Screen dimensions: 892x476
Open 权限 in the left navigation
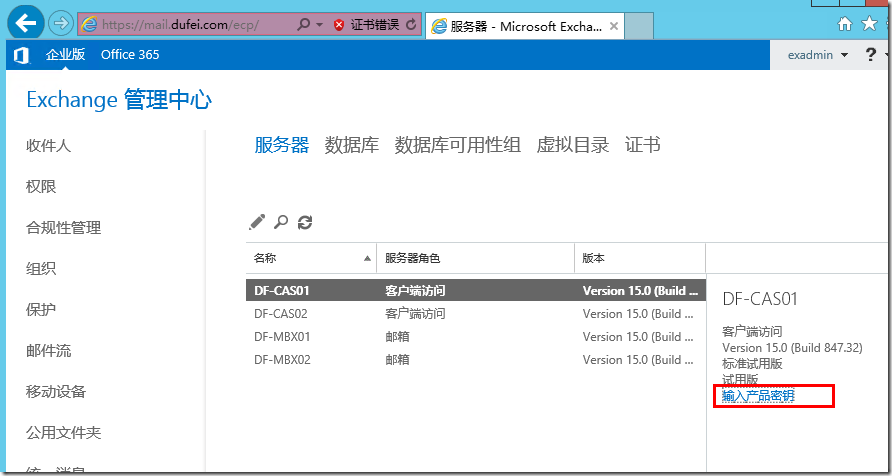[x=41, y=187]
